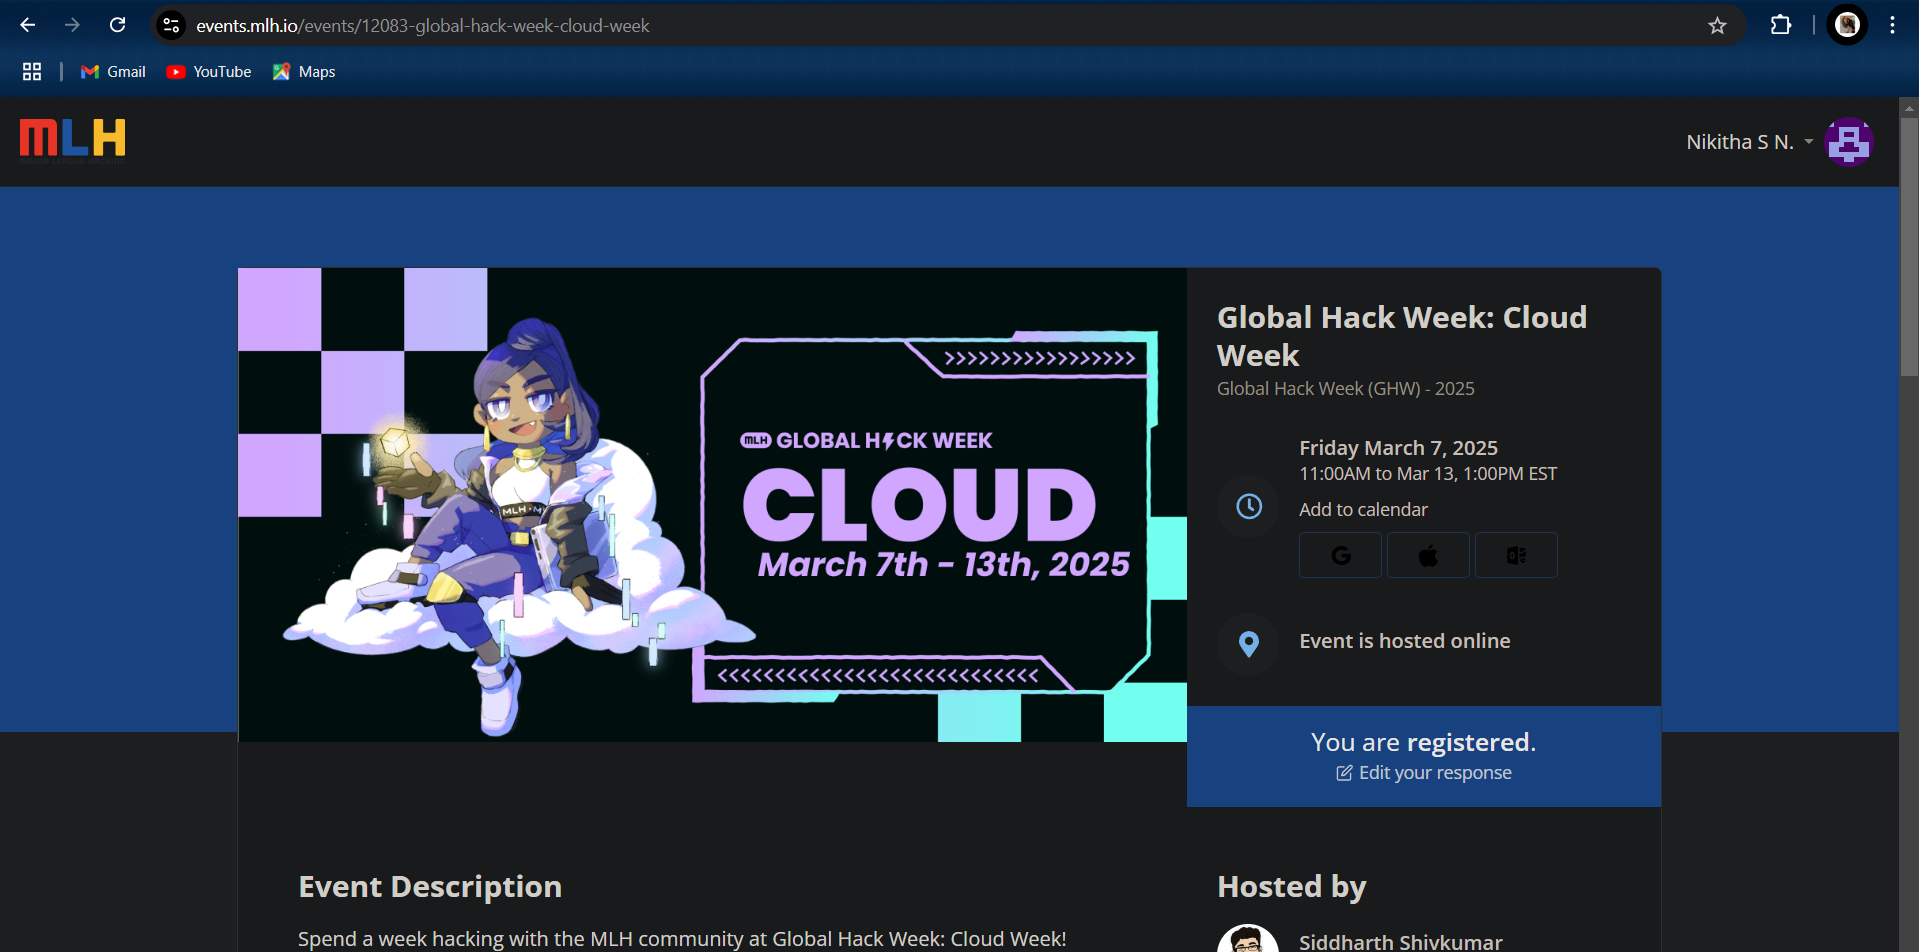Click the "Event Description" heading
This screenshot has height=952, width=1919.
pyautogui.click(x=430, y=887)
